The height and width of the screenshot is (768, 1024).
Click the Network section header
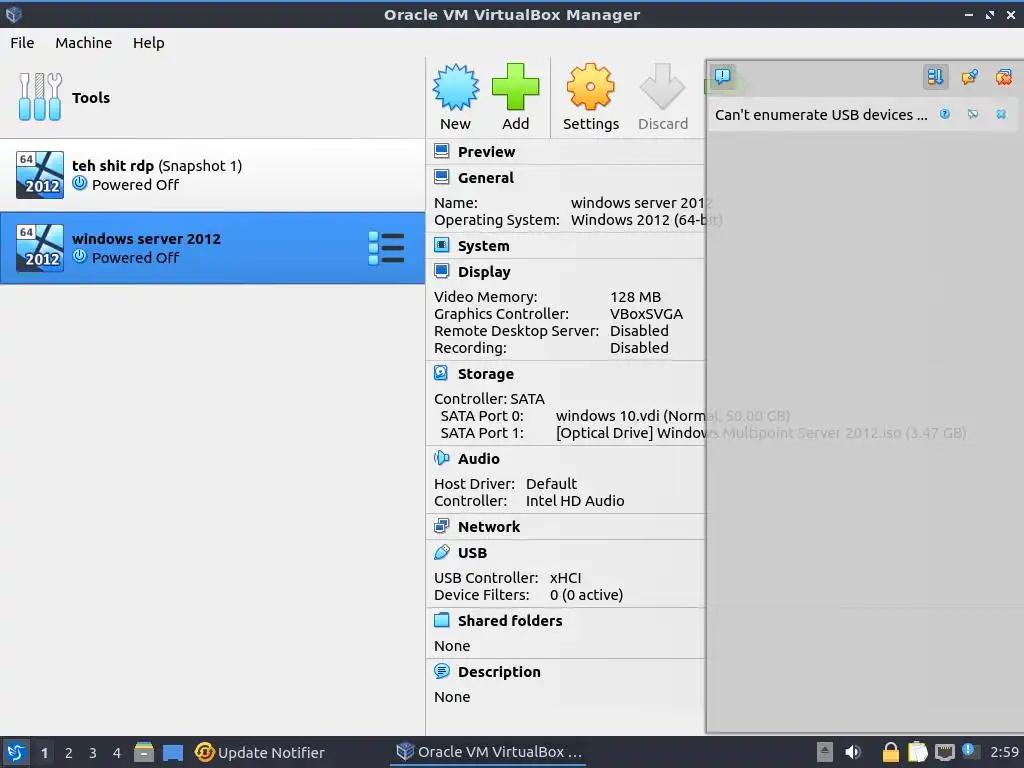point(488,526)
